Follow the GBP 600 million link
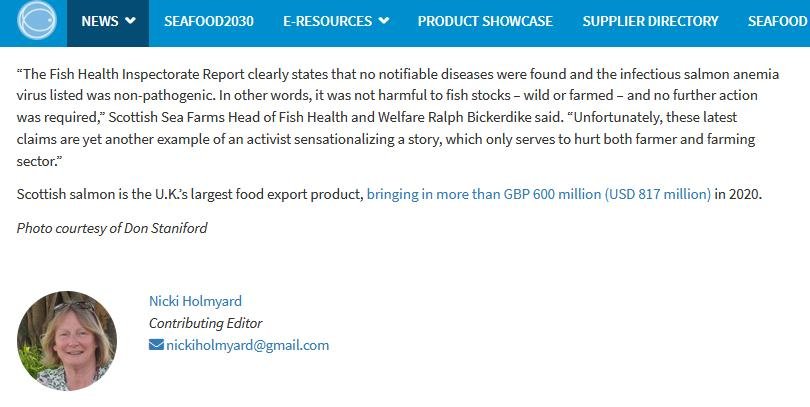Viewport: 810px width, 407px height. pyautogui.click(x=539, y=194)
